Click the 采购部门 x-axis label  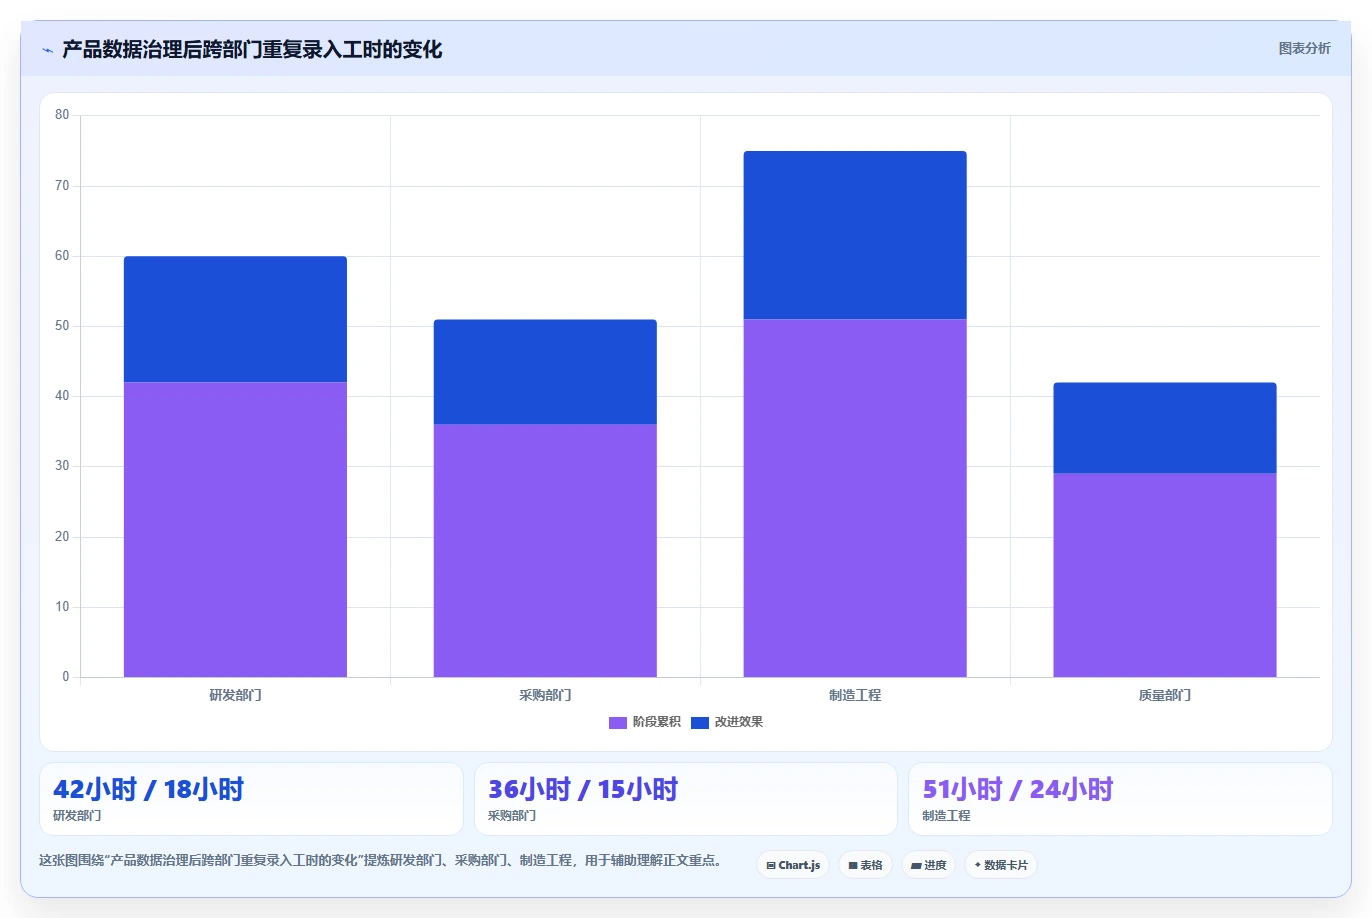[545, 695]
